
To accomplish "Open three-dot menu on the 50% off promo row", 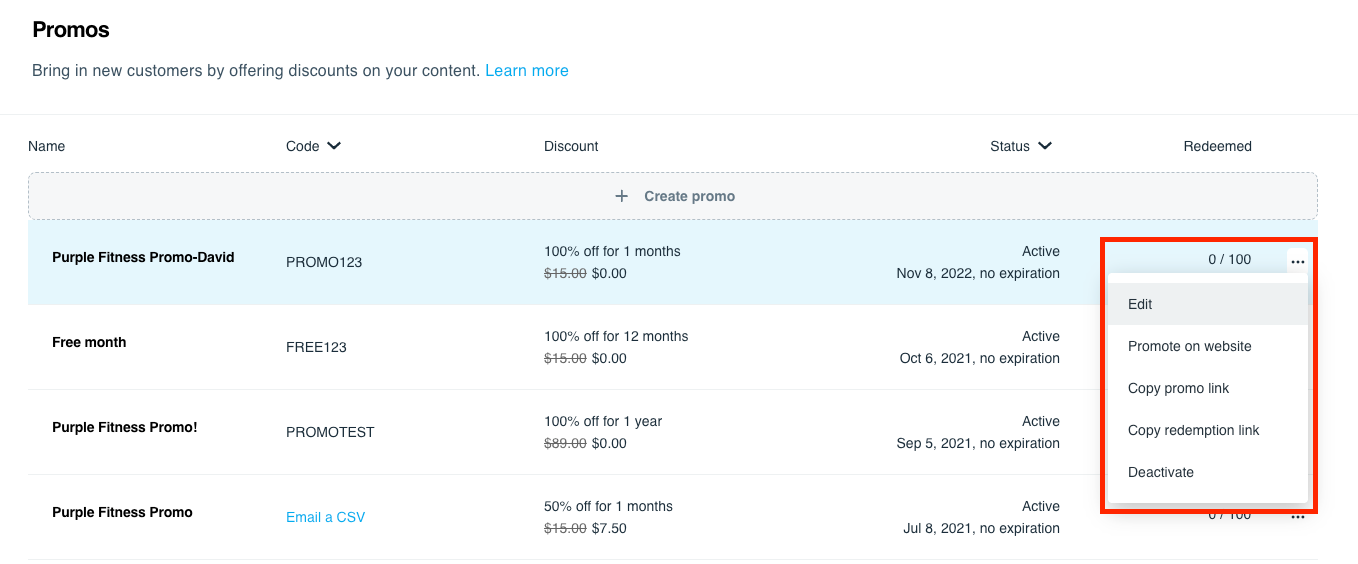I will coord(1297,517).
